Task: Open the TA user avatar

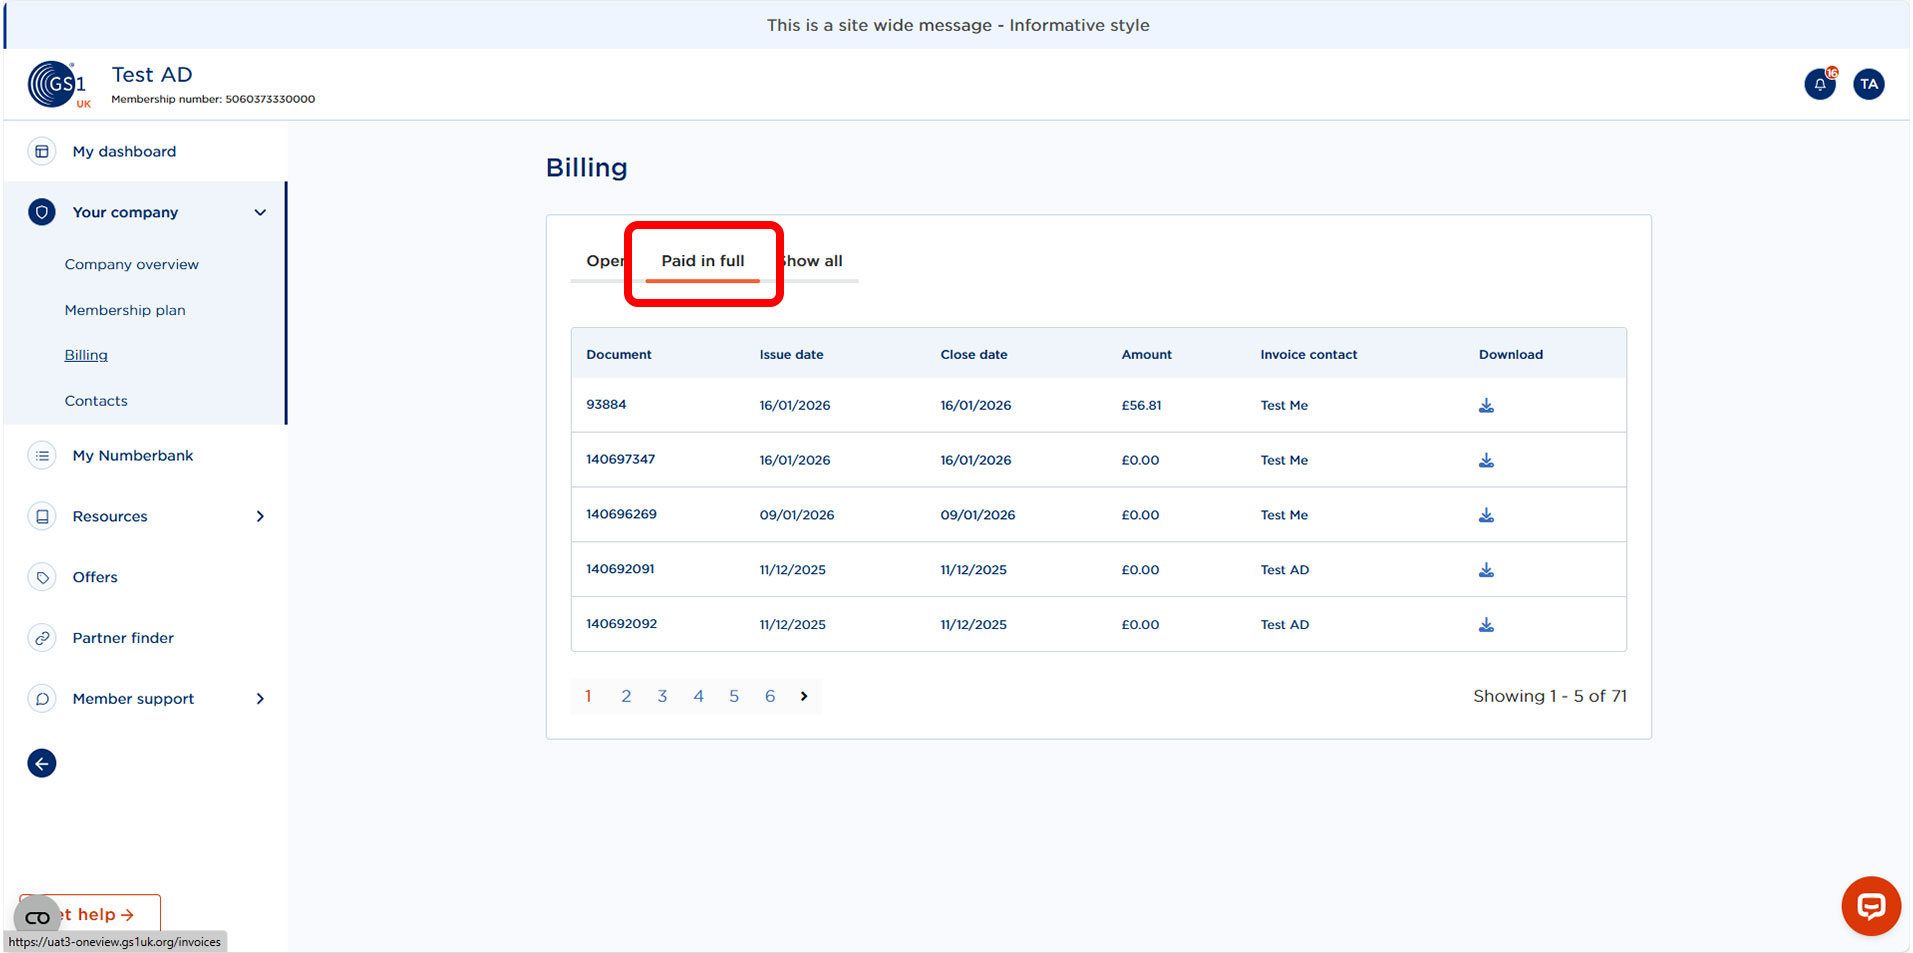Action: (x=1868, y=84)
